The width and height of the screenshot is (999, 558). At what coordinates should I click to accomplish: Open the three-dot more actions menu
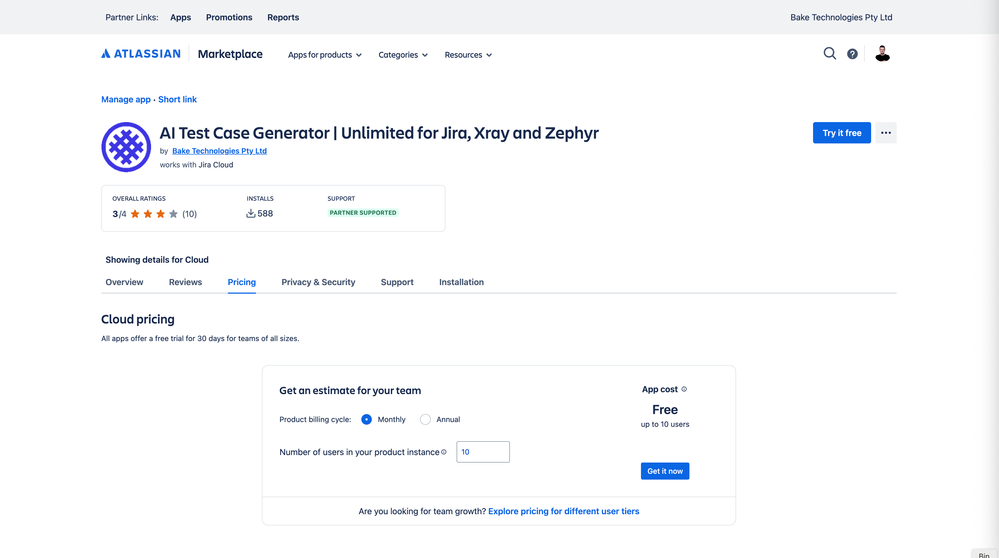coord(885,133)
